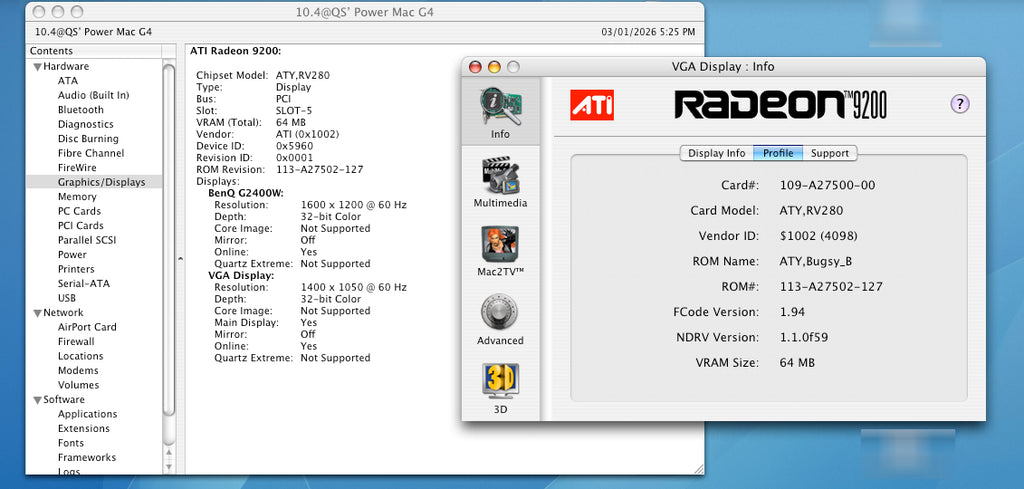
Task: Minimize the VGA Display Info window
Action: 494,67
